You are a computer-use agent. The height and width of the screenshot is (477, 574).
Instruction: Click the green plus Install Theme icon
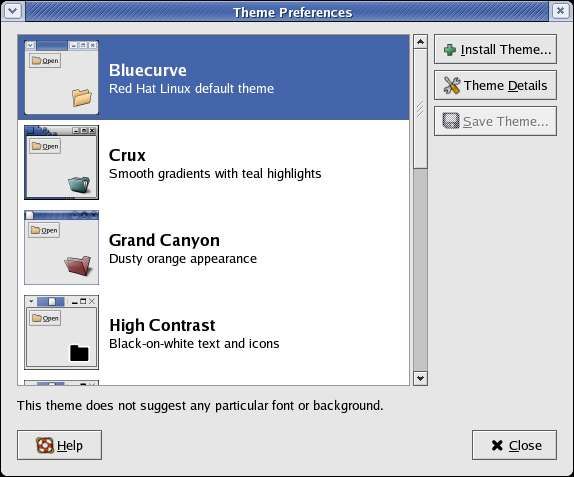(450, 49)
